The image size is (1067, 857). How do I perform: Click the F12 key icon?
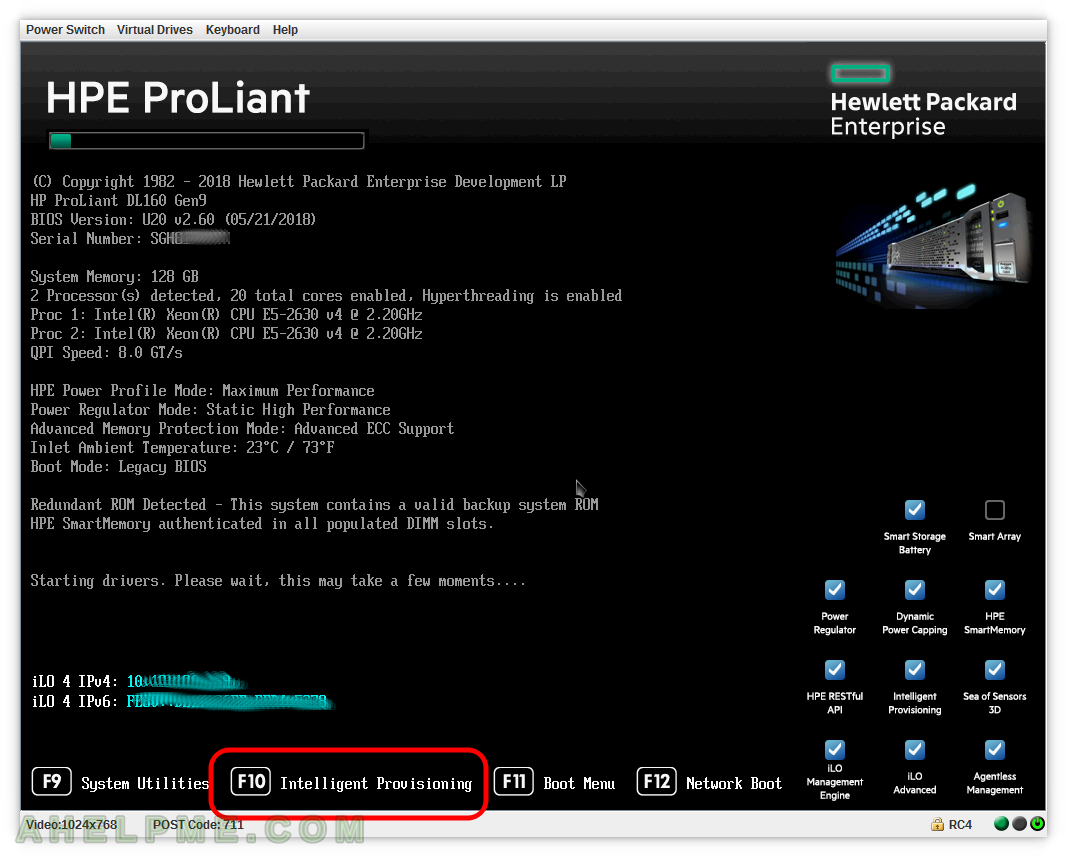(x=657, y=781)
